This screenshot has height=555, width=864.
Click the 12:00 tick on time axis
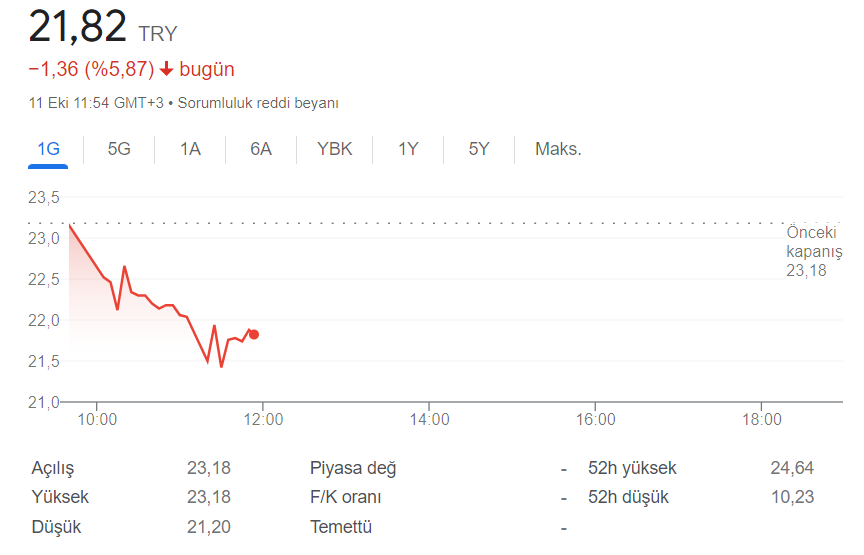(263, 419)
